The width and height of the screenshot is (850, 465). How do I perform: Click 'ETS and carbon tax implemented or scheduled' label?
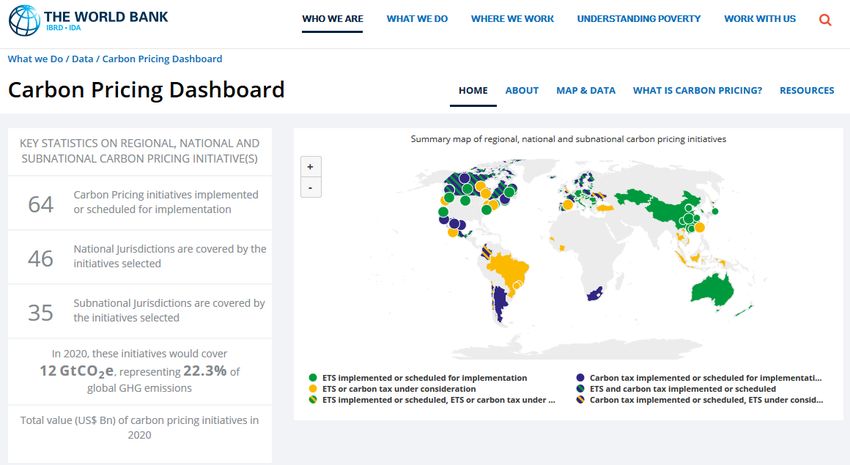682,389
